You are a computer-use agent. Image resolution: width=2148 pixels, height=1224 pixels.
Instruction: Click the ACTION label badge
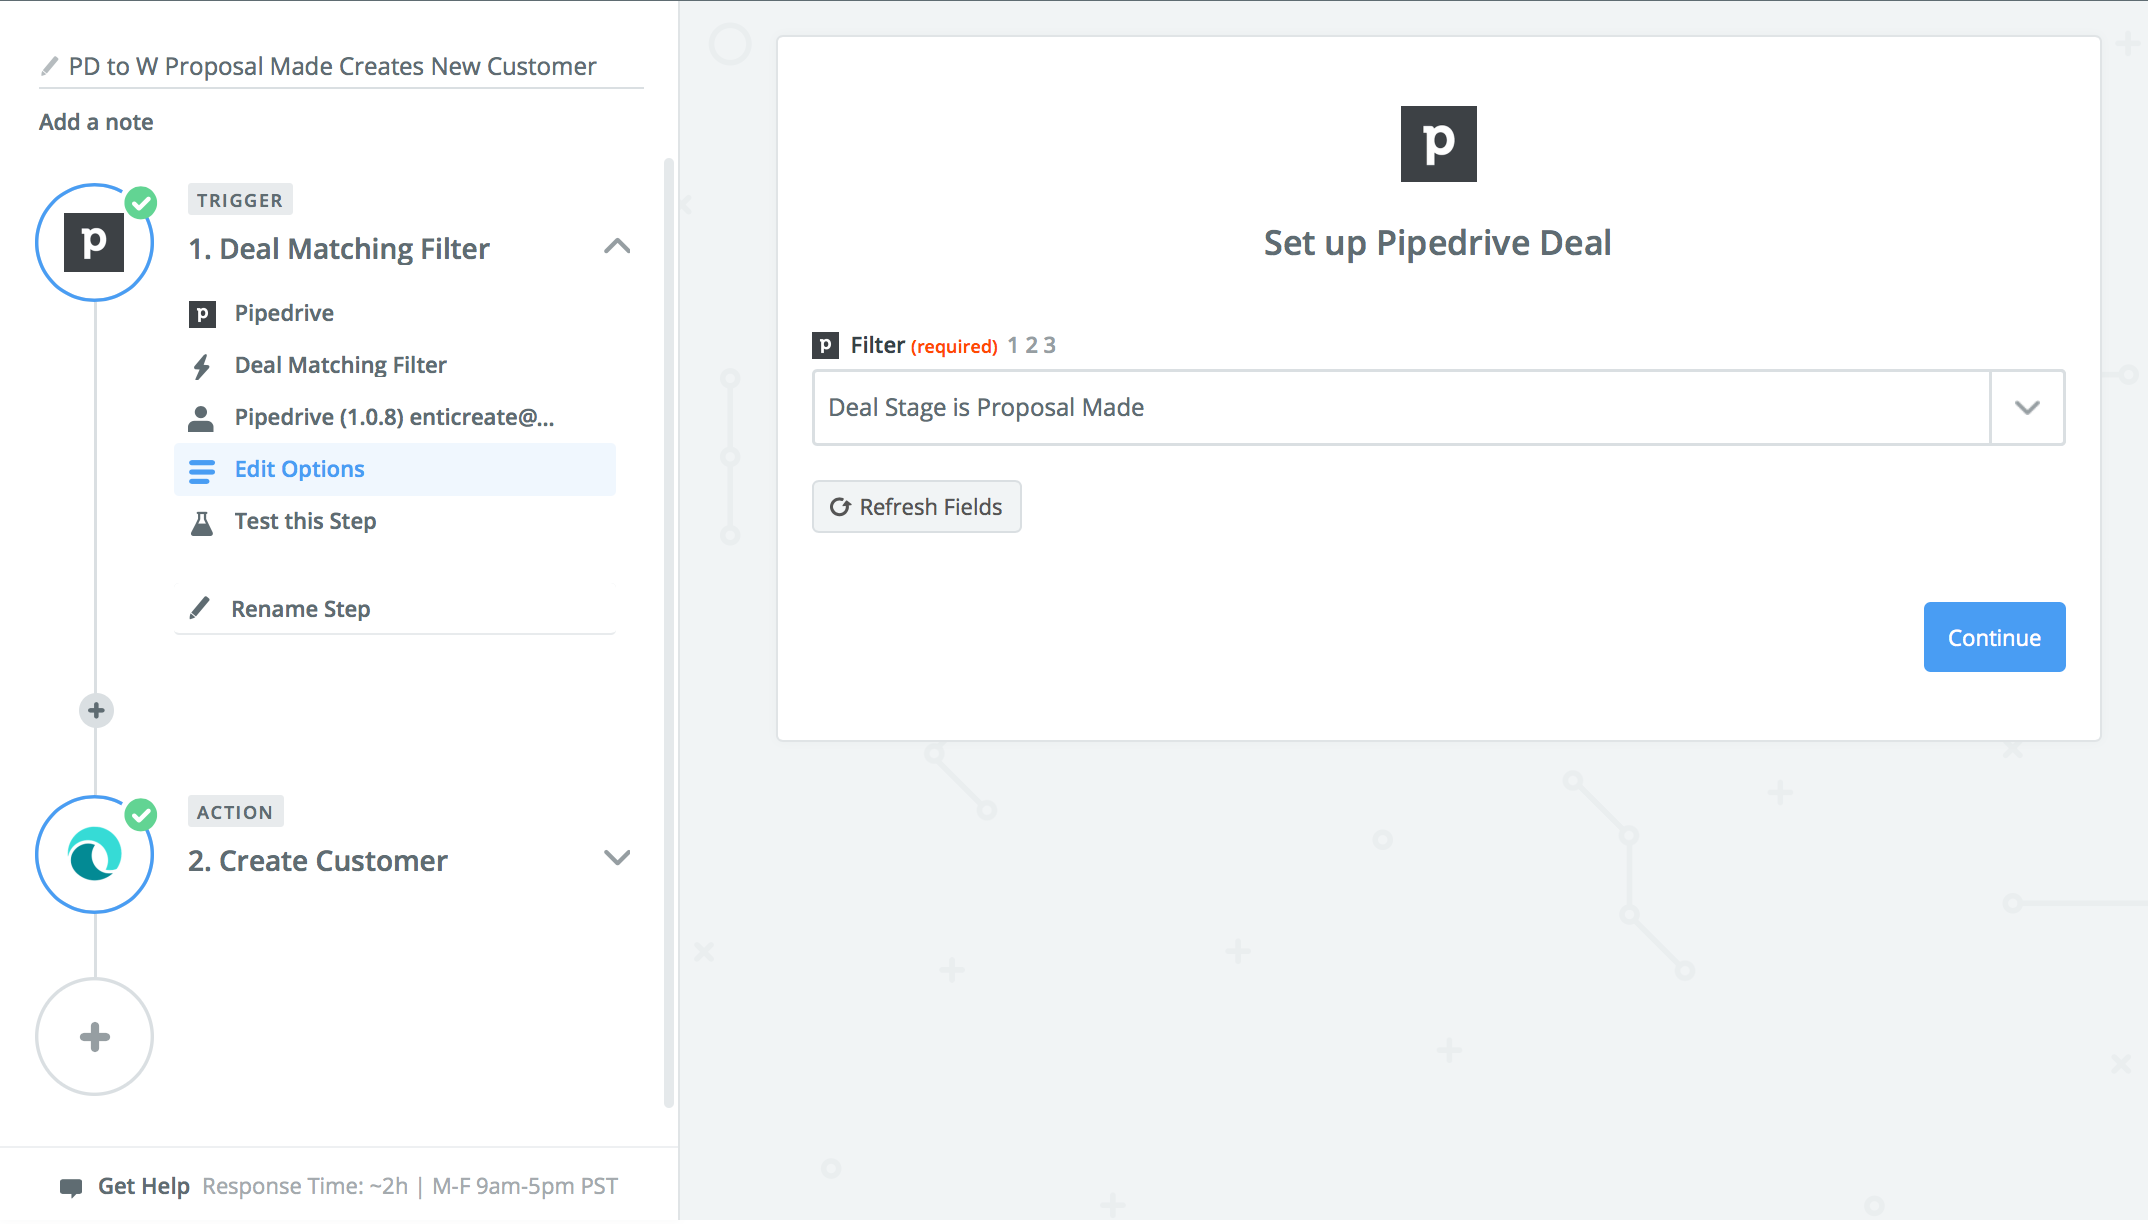click(x=235, y=812)
